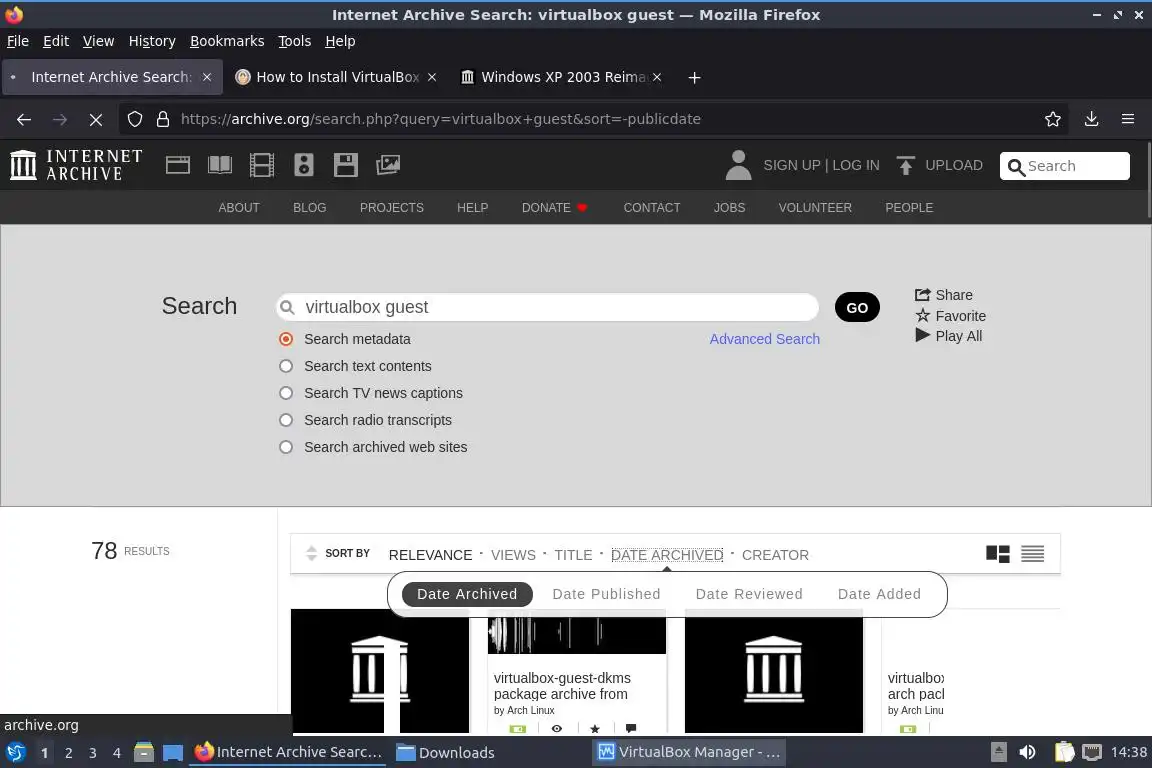Open the Web (Wayback) media icon
This screenshot has width=1152, height=768.
[178, 165]
